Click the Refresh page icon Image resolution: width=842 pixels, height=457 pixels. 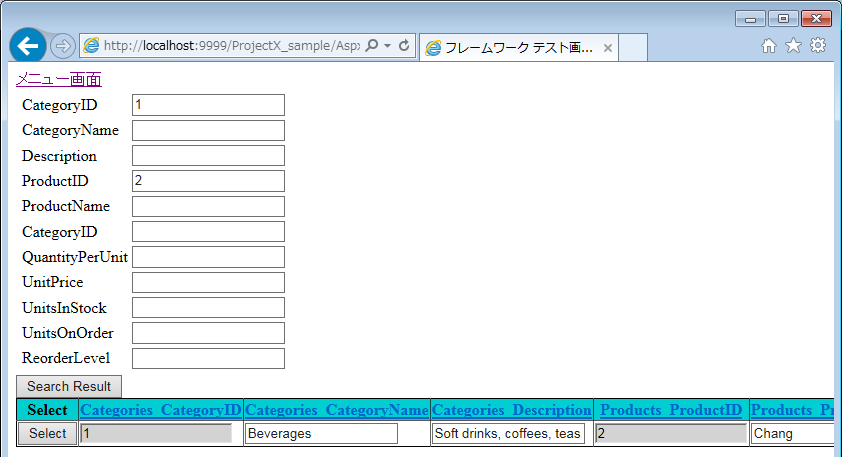[x=404, y=46]
